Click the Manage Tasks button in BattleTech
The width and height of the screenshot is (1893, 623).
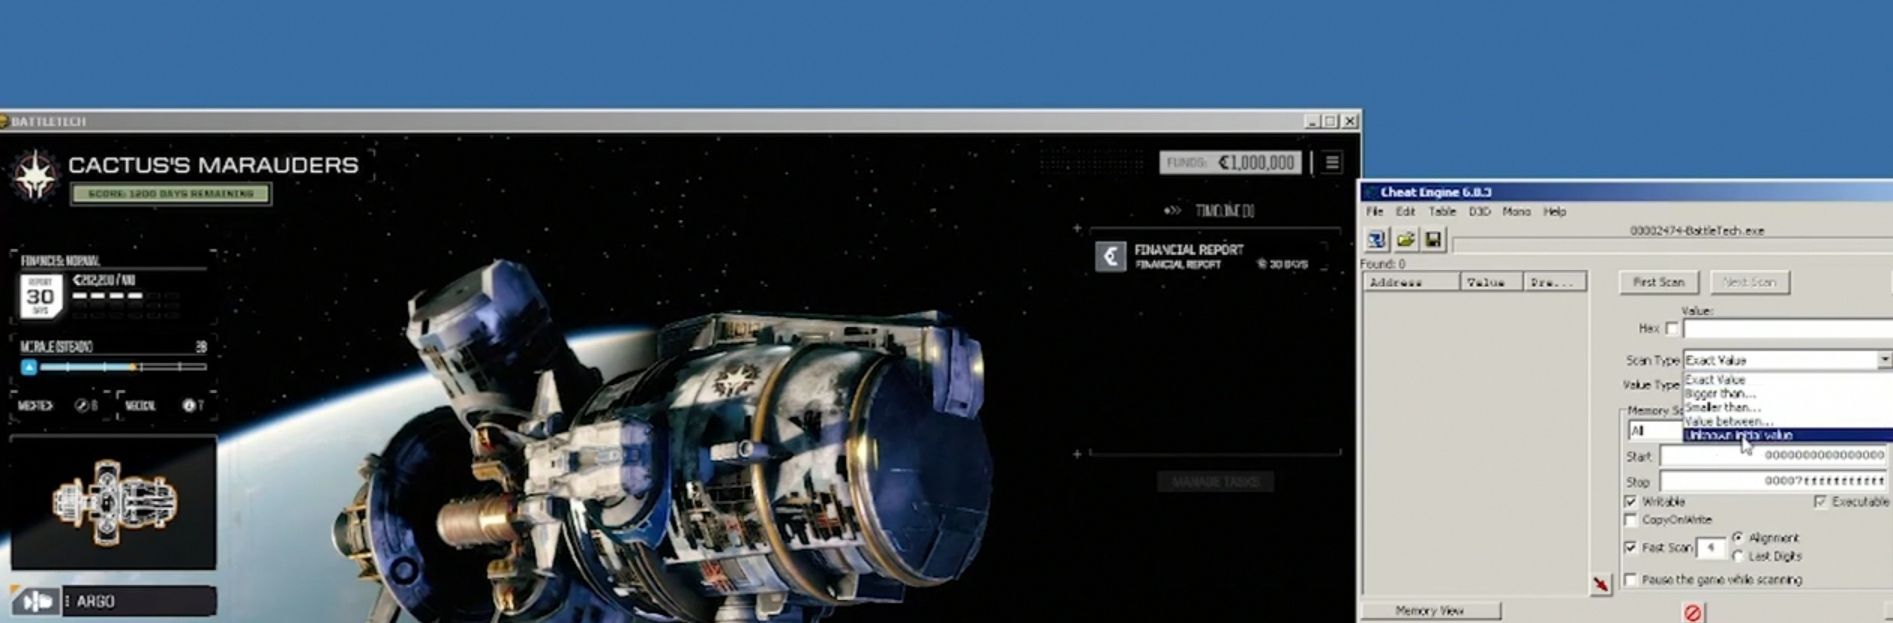pos(1216,482)
